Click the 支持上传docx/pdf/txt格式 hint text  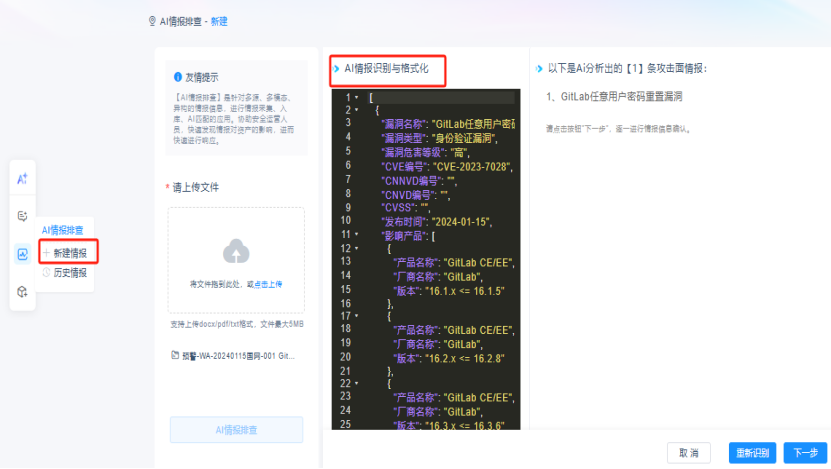point(237,324)
